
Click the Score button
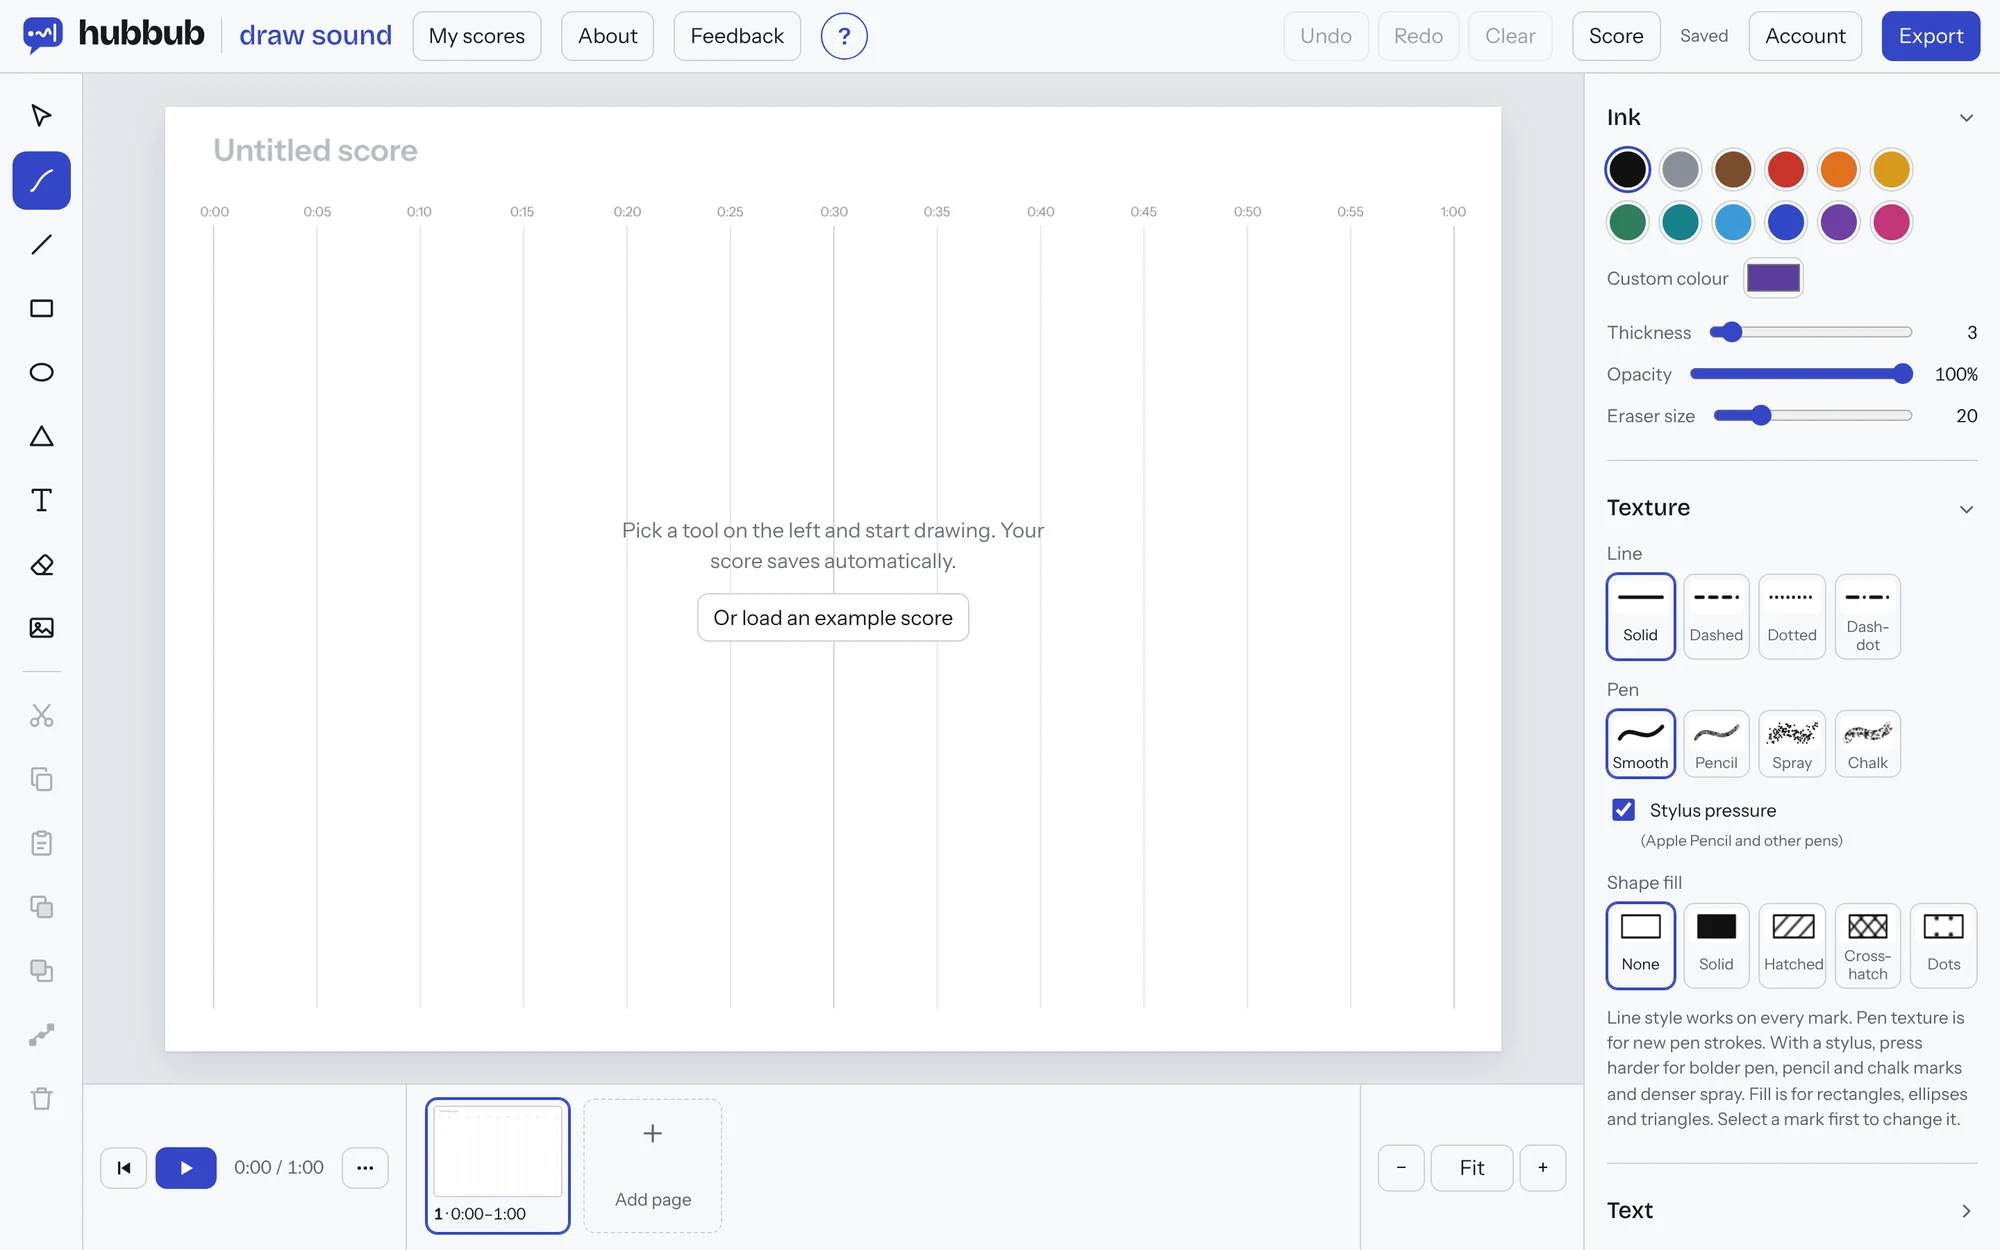pyautogui.click(x=1616, y=36)
